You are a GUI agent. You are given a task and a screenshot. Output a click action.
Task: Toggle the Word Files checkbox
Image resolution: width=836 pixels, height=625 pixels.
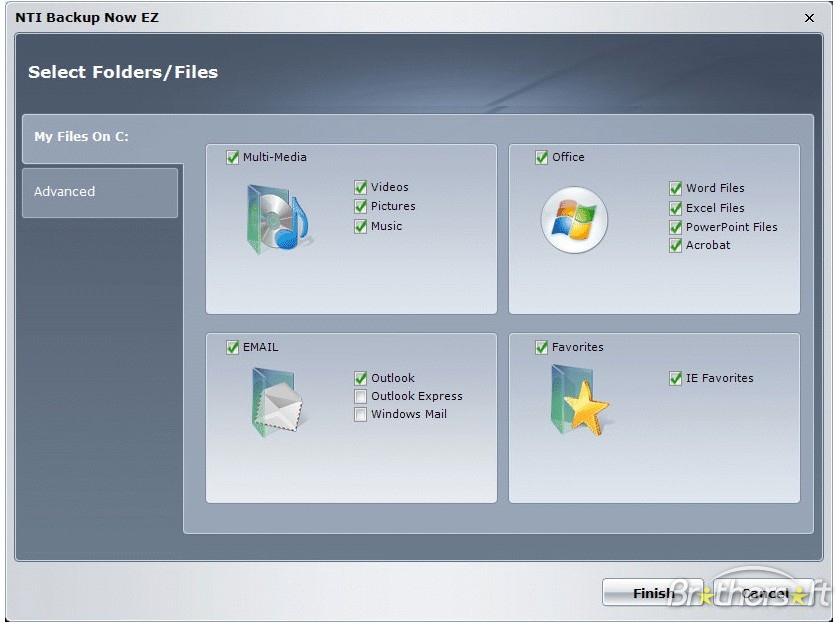pyautogui.click(x=676, y=188)
